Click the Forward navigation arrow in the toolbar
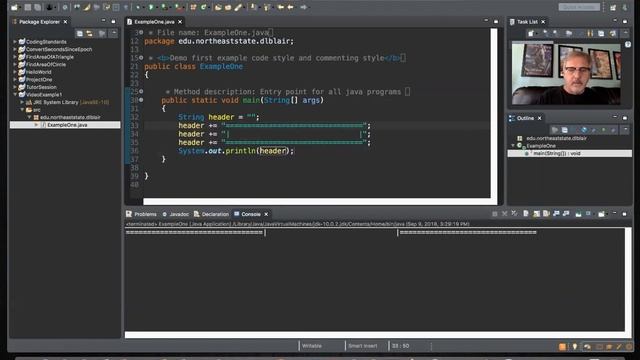The image size is (640, 360). tap(304, 7)
